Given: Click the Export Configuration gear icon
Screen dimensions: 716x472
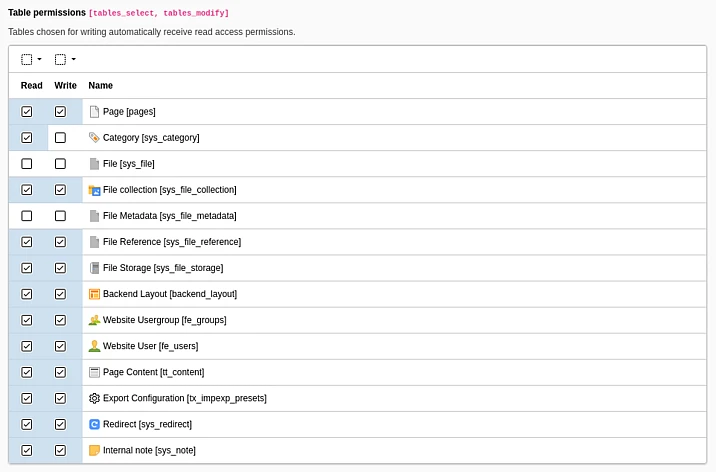Looking at the screenshot, I should pyautogui.click(x=94, y=398).
